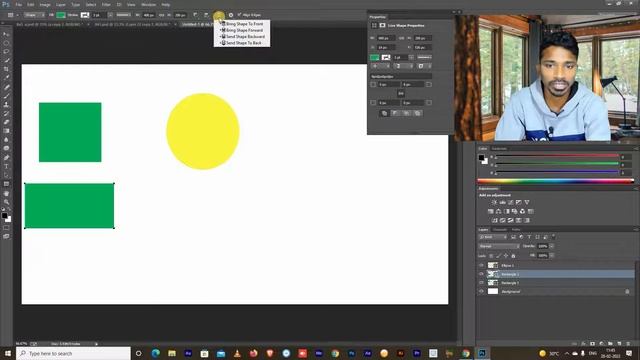The height and width of the screenshot is (360, 640).
Task: Add a Color Balance adjustment
Action: (x=498, y=211)
